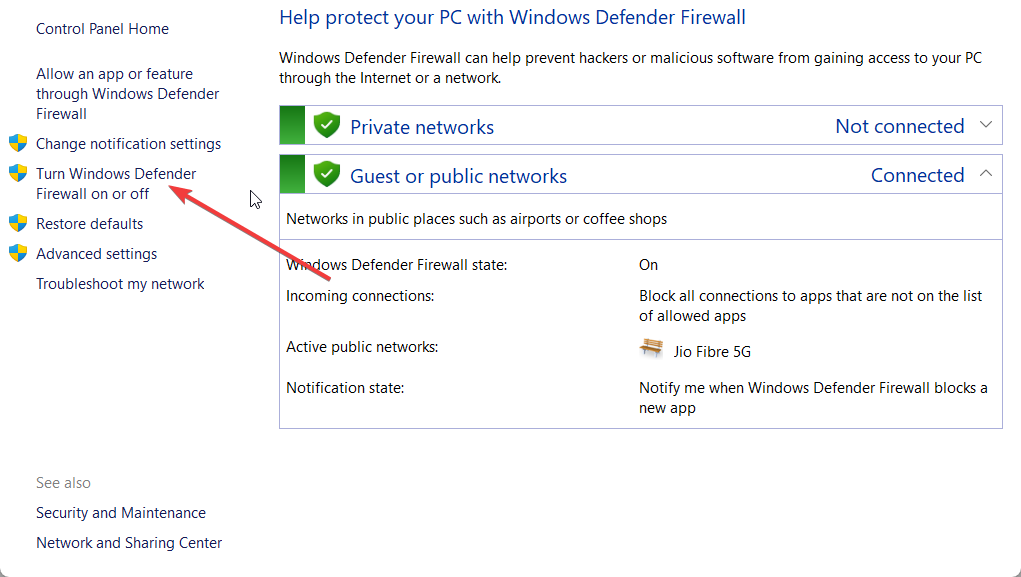Select Change notification settings
1021x577 pixels.
click(x=129, y=143)
